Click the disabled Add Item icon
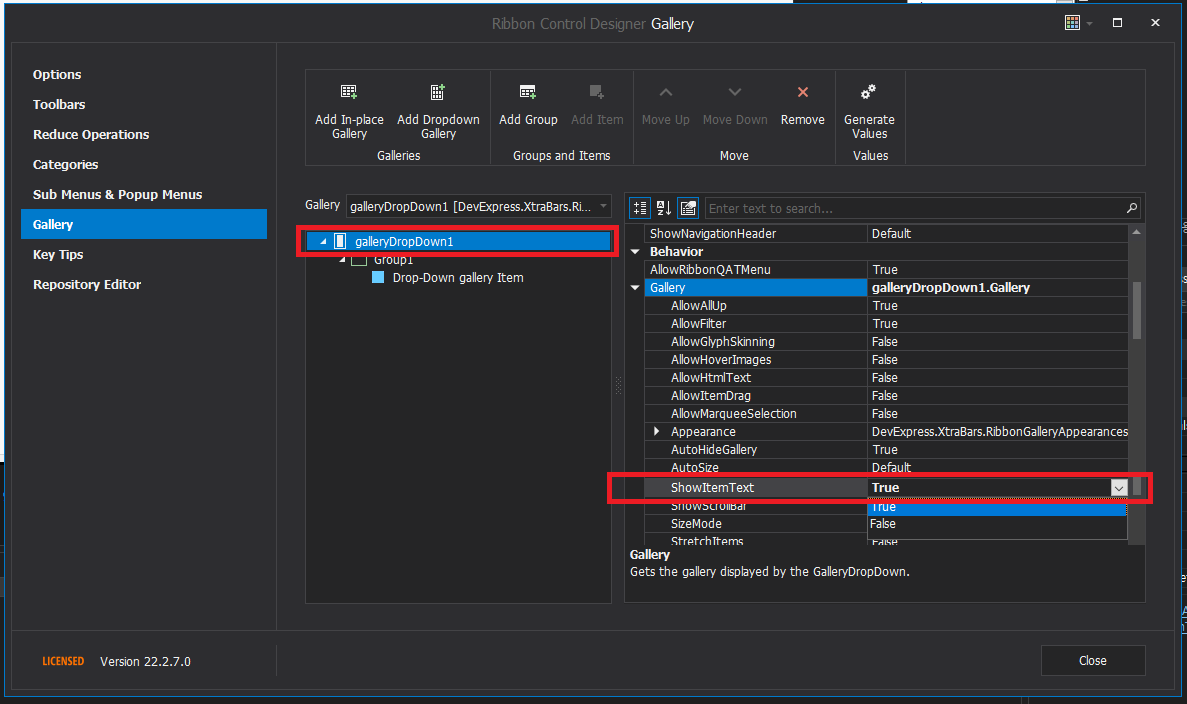1187x704 pixels. click(597, 92)
